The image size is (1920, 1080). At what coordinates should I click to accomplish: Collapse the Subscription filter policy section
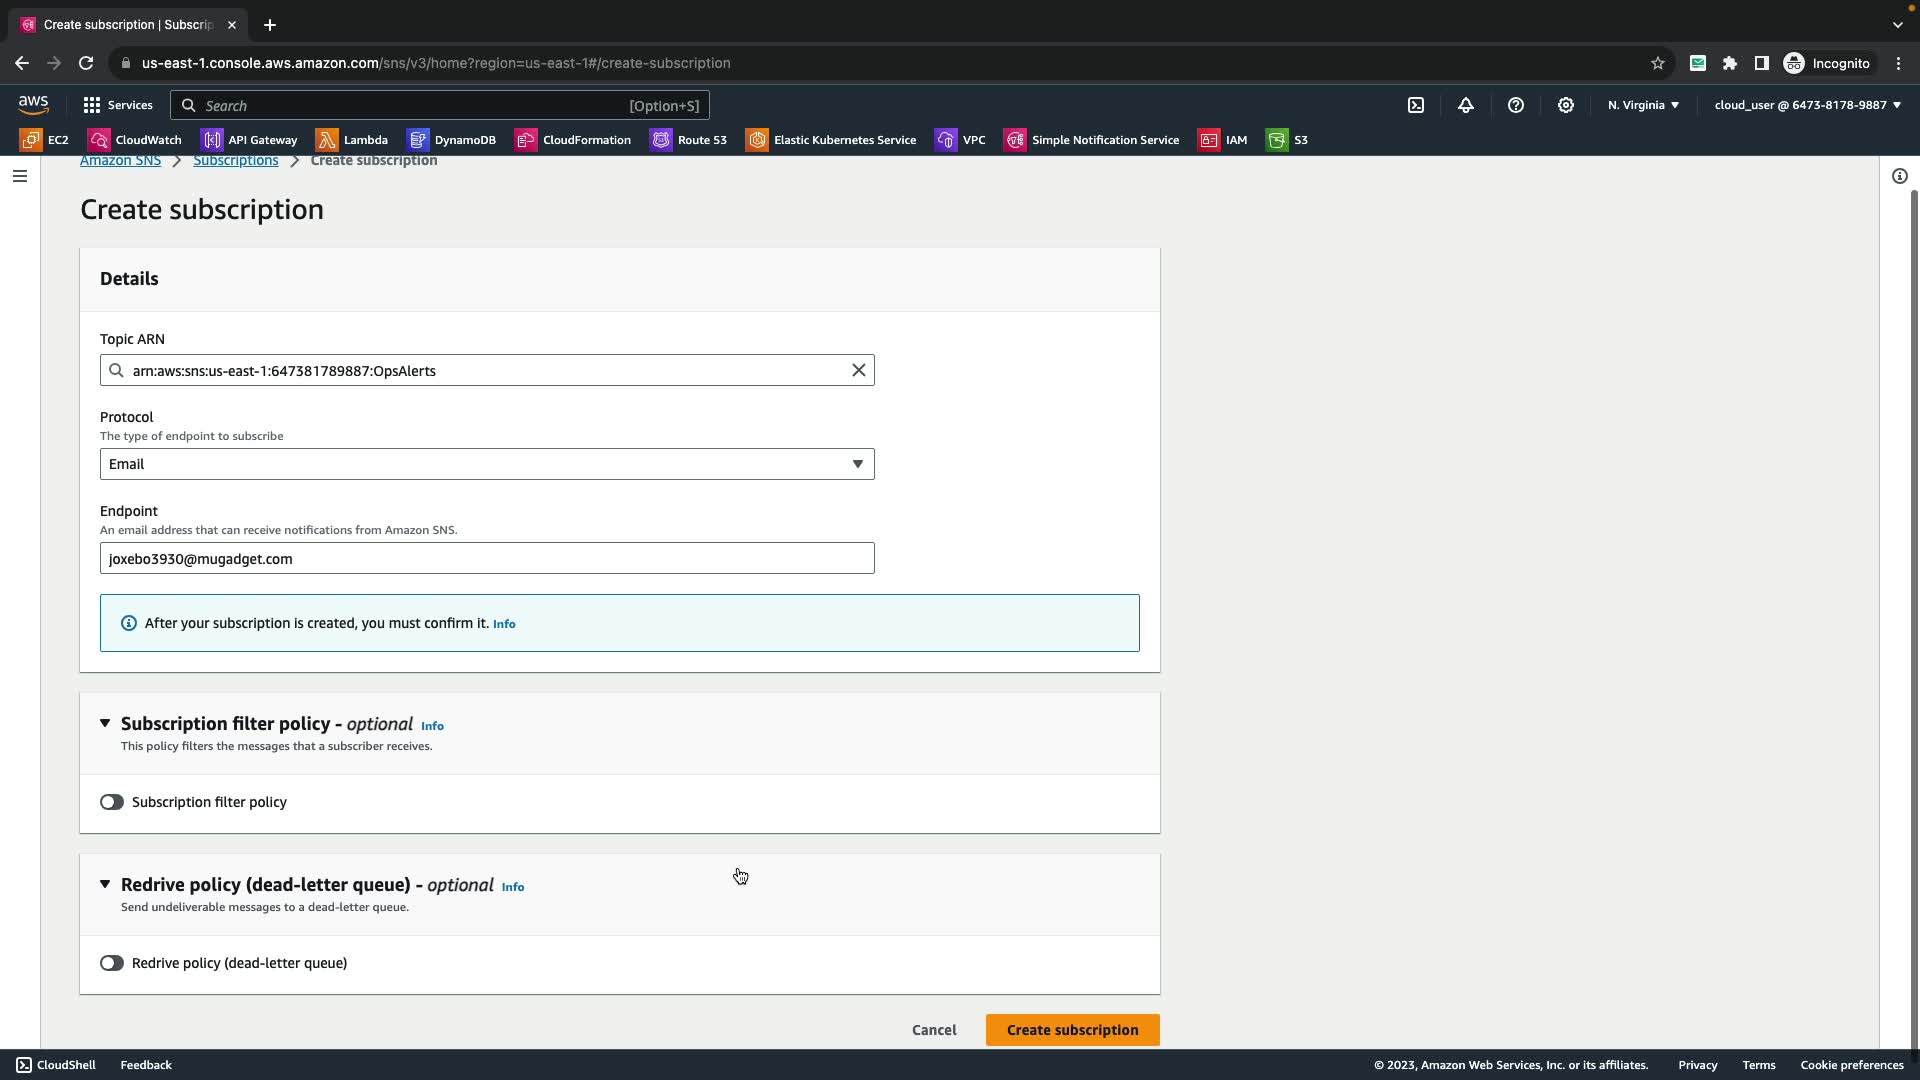pos(105,723)
